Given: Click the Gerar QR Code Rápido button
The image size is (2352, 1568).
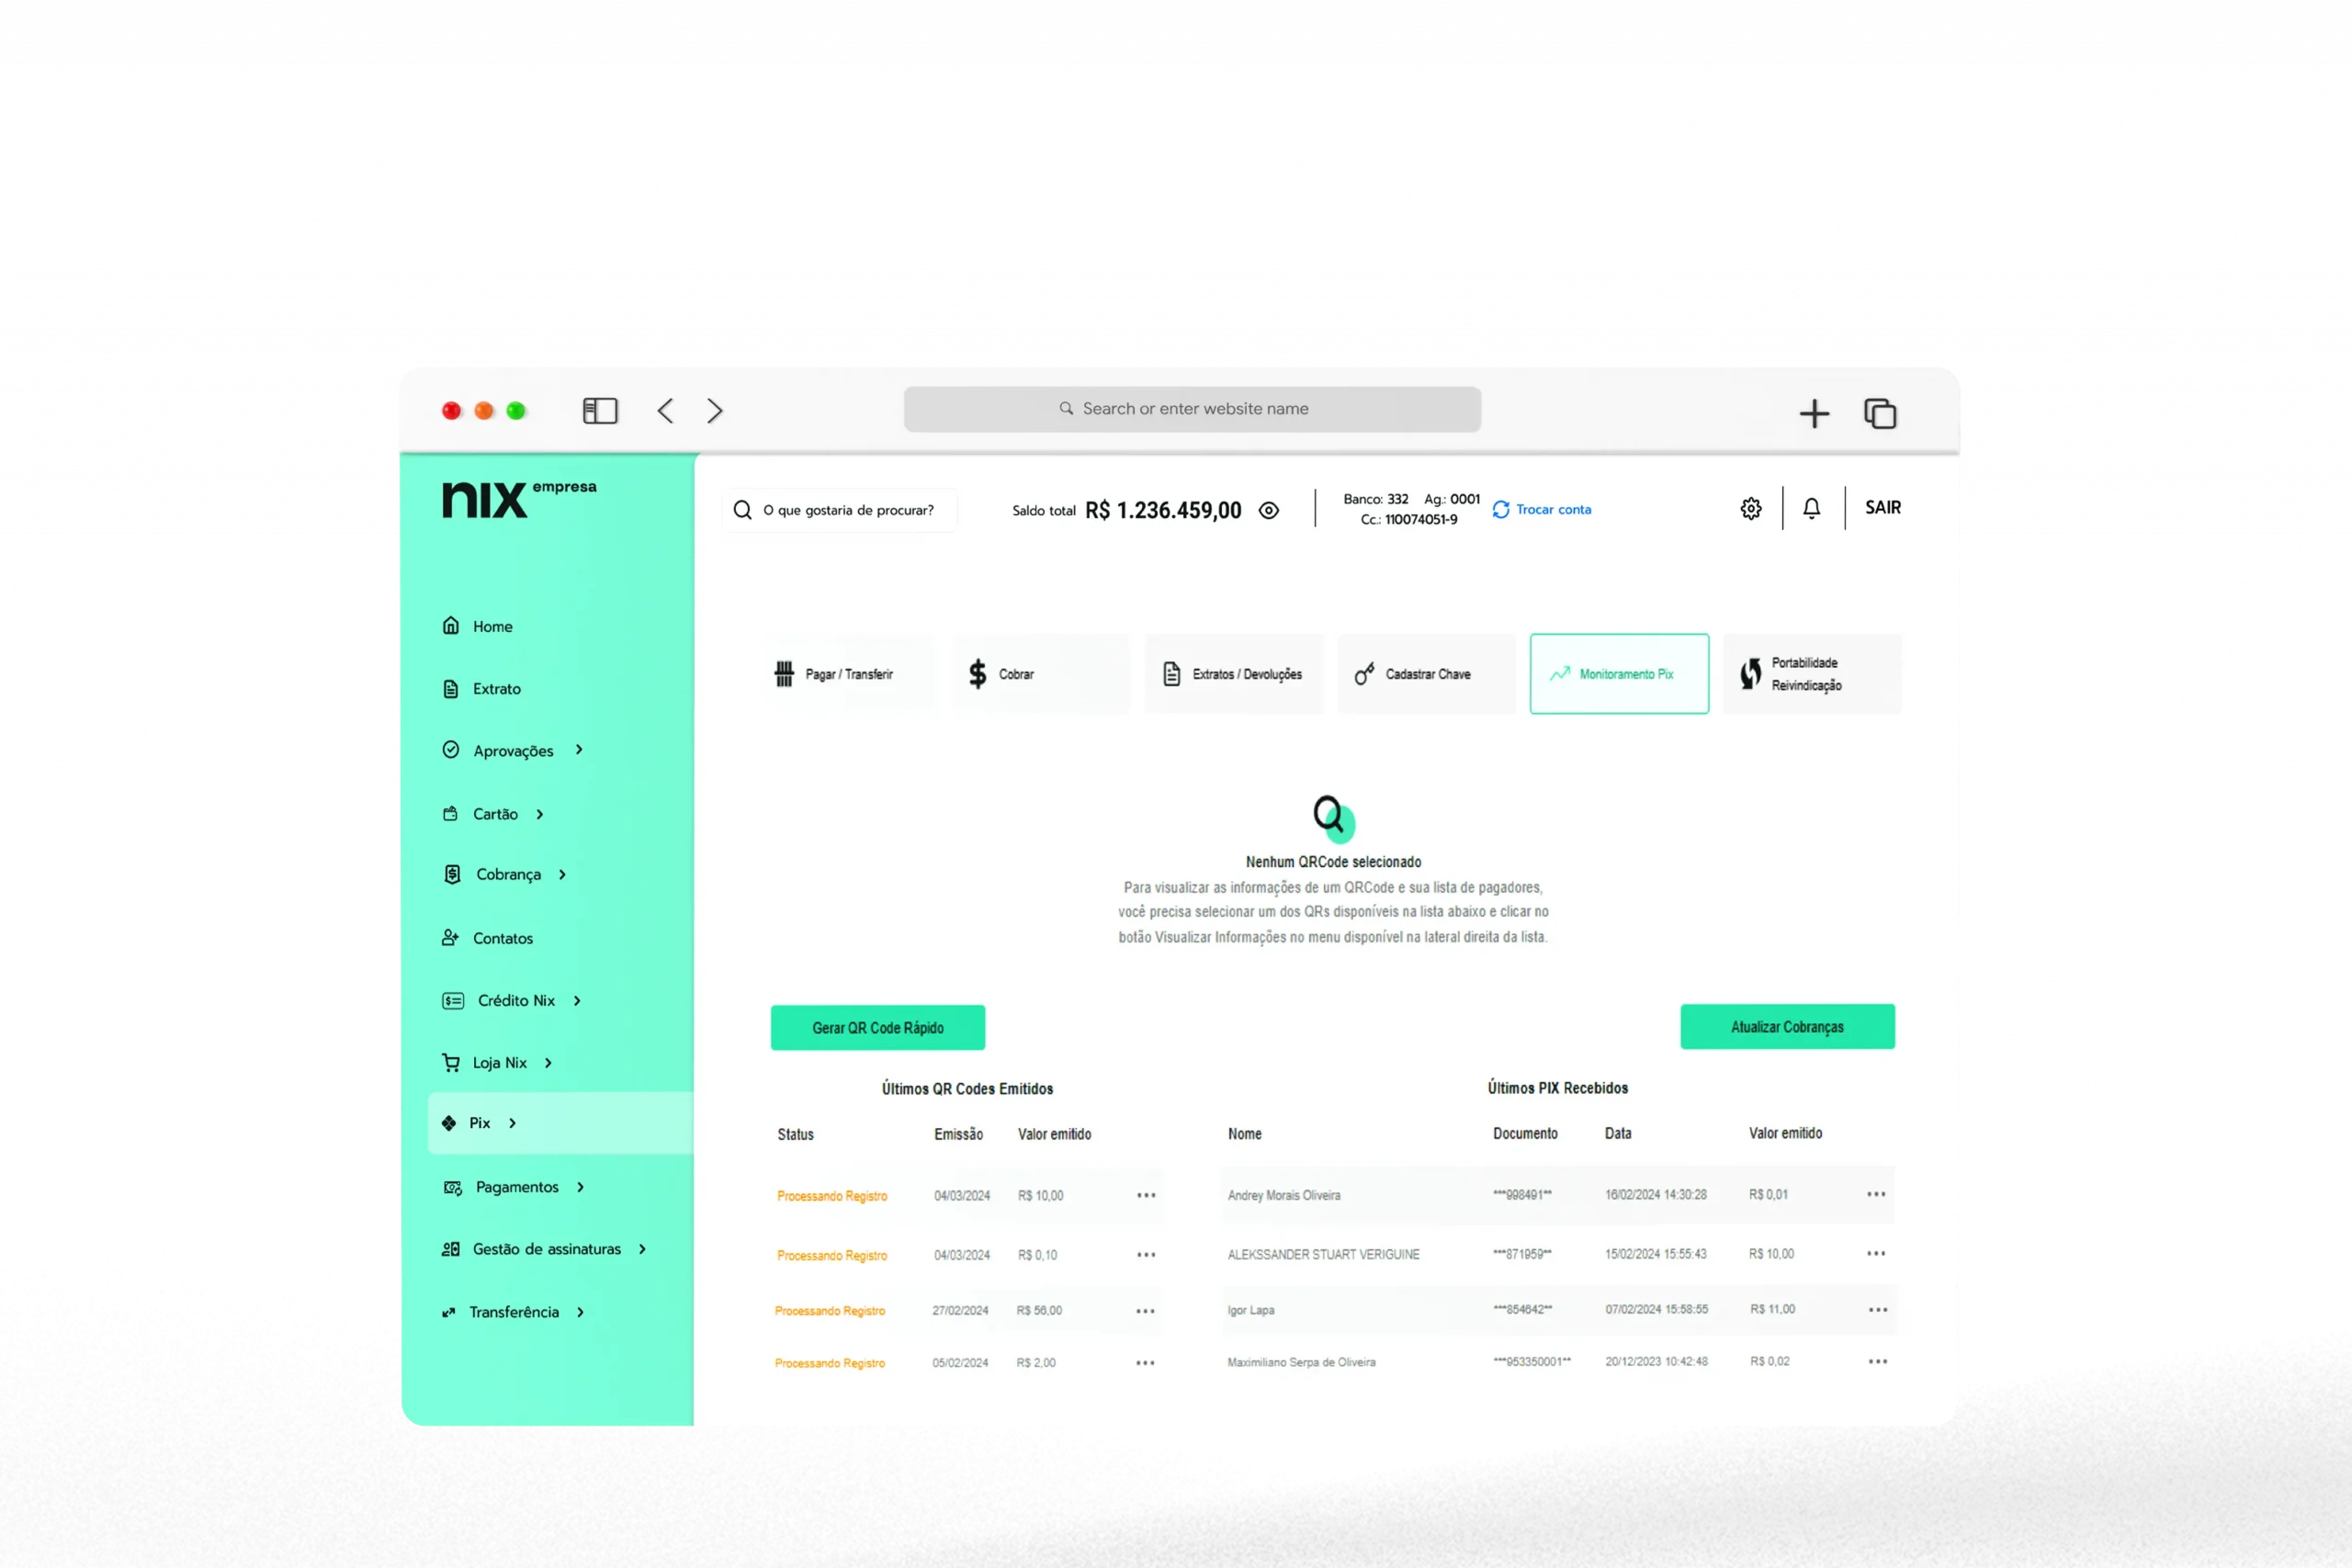Looking at the screenshot, I should [x=875, y=1027].
